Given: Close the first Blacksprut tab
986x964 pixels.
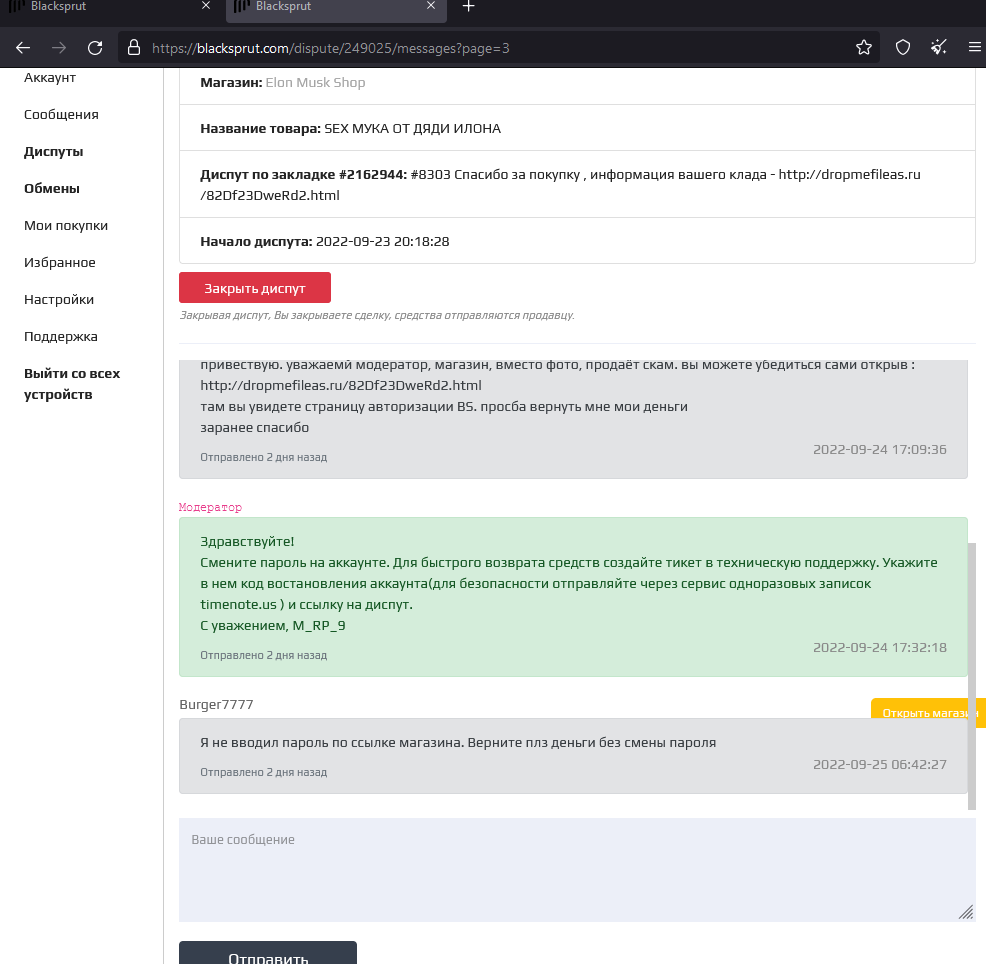Looking at the screenshot, I should click(x=206, y=6).
